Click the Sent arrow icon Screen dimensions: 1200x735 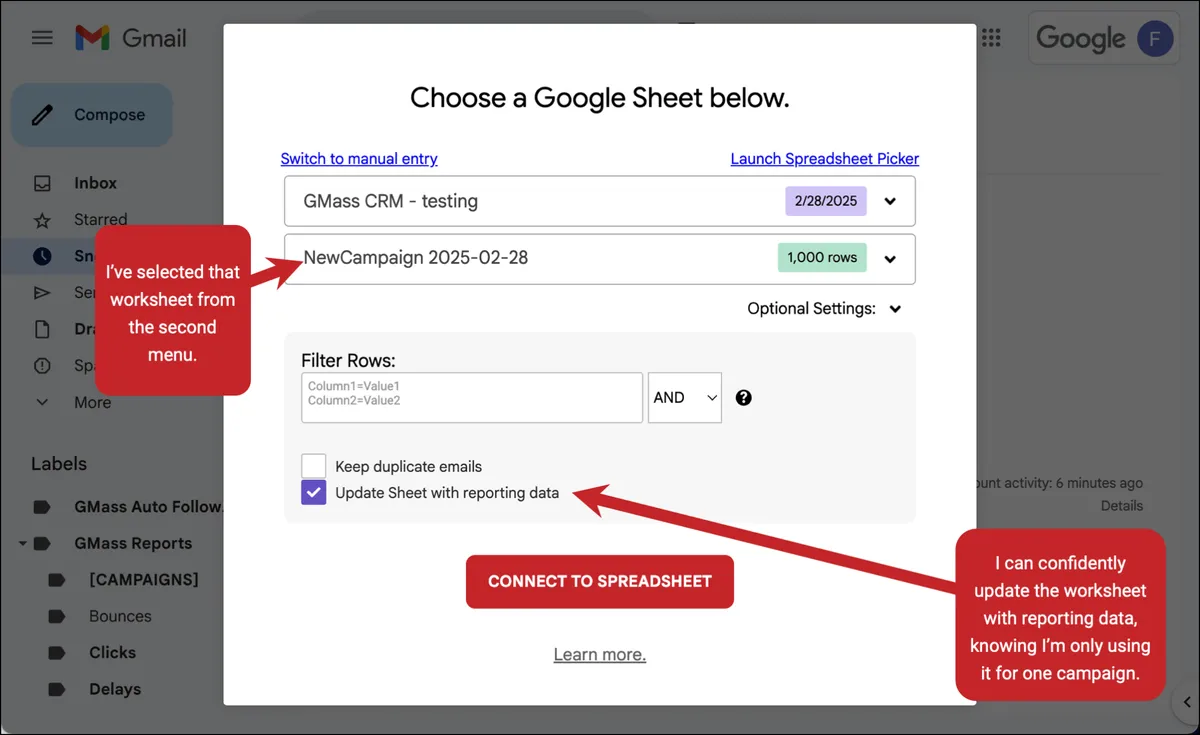coord(42,293)
